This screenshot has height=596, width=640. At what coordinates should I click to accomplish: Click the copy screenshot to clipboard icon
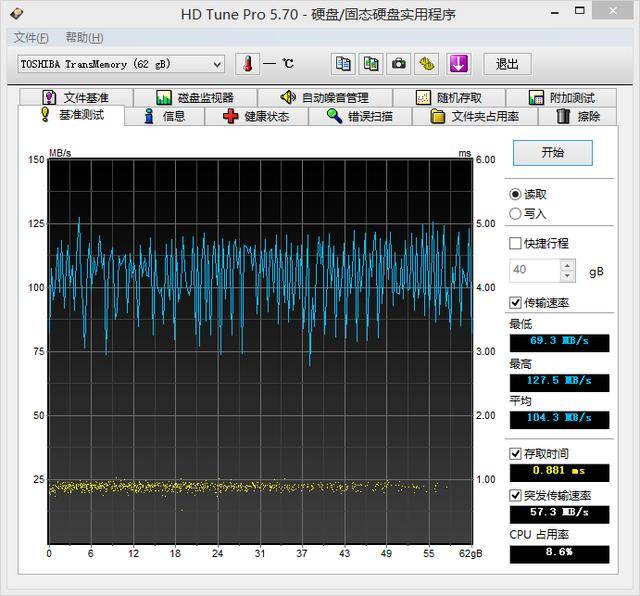click(371, 64)
